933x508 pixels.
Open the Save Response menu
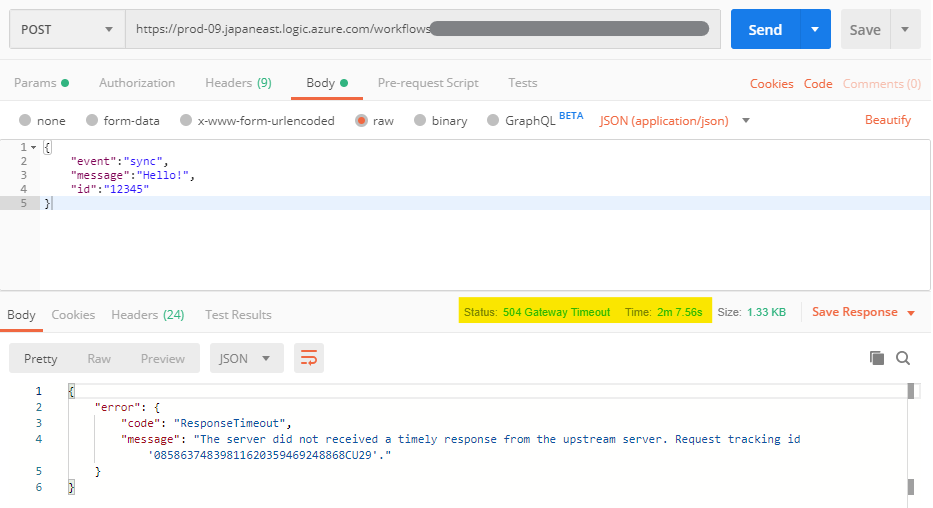(x=863, y=312)
